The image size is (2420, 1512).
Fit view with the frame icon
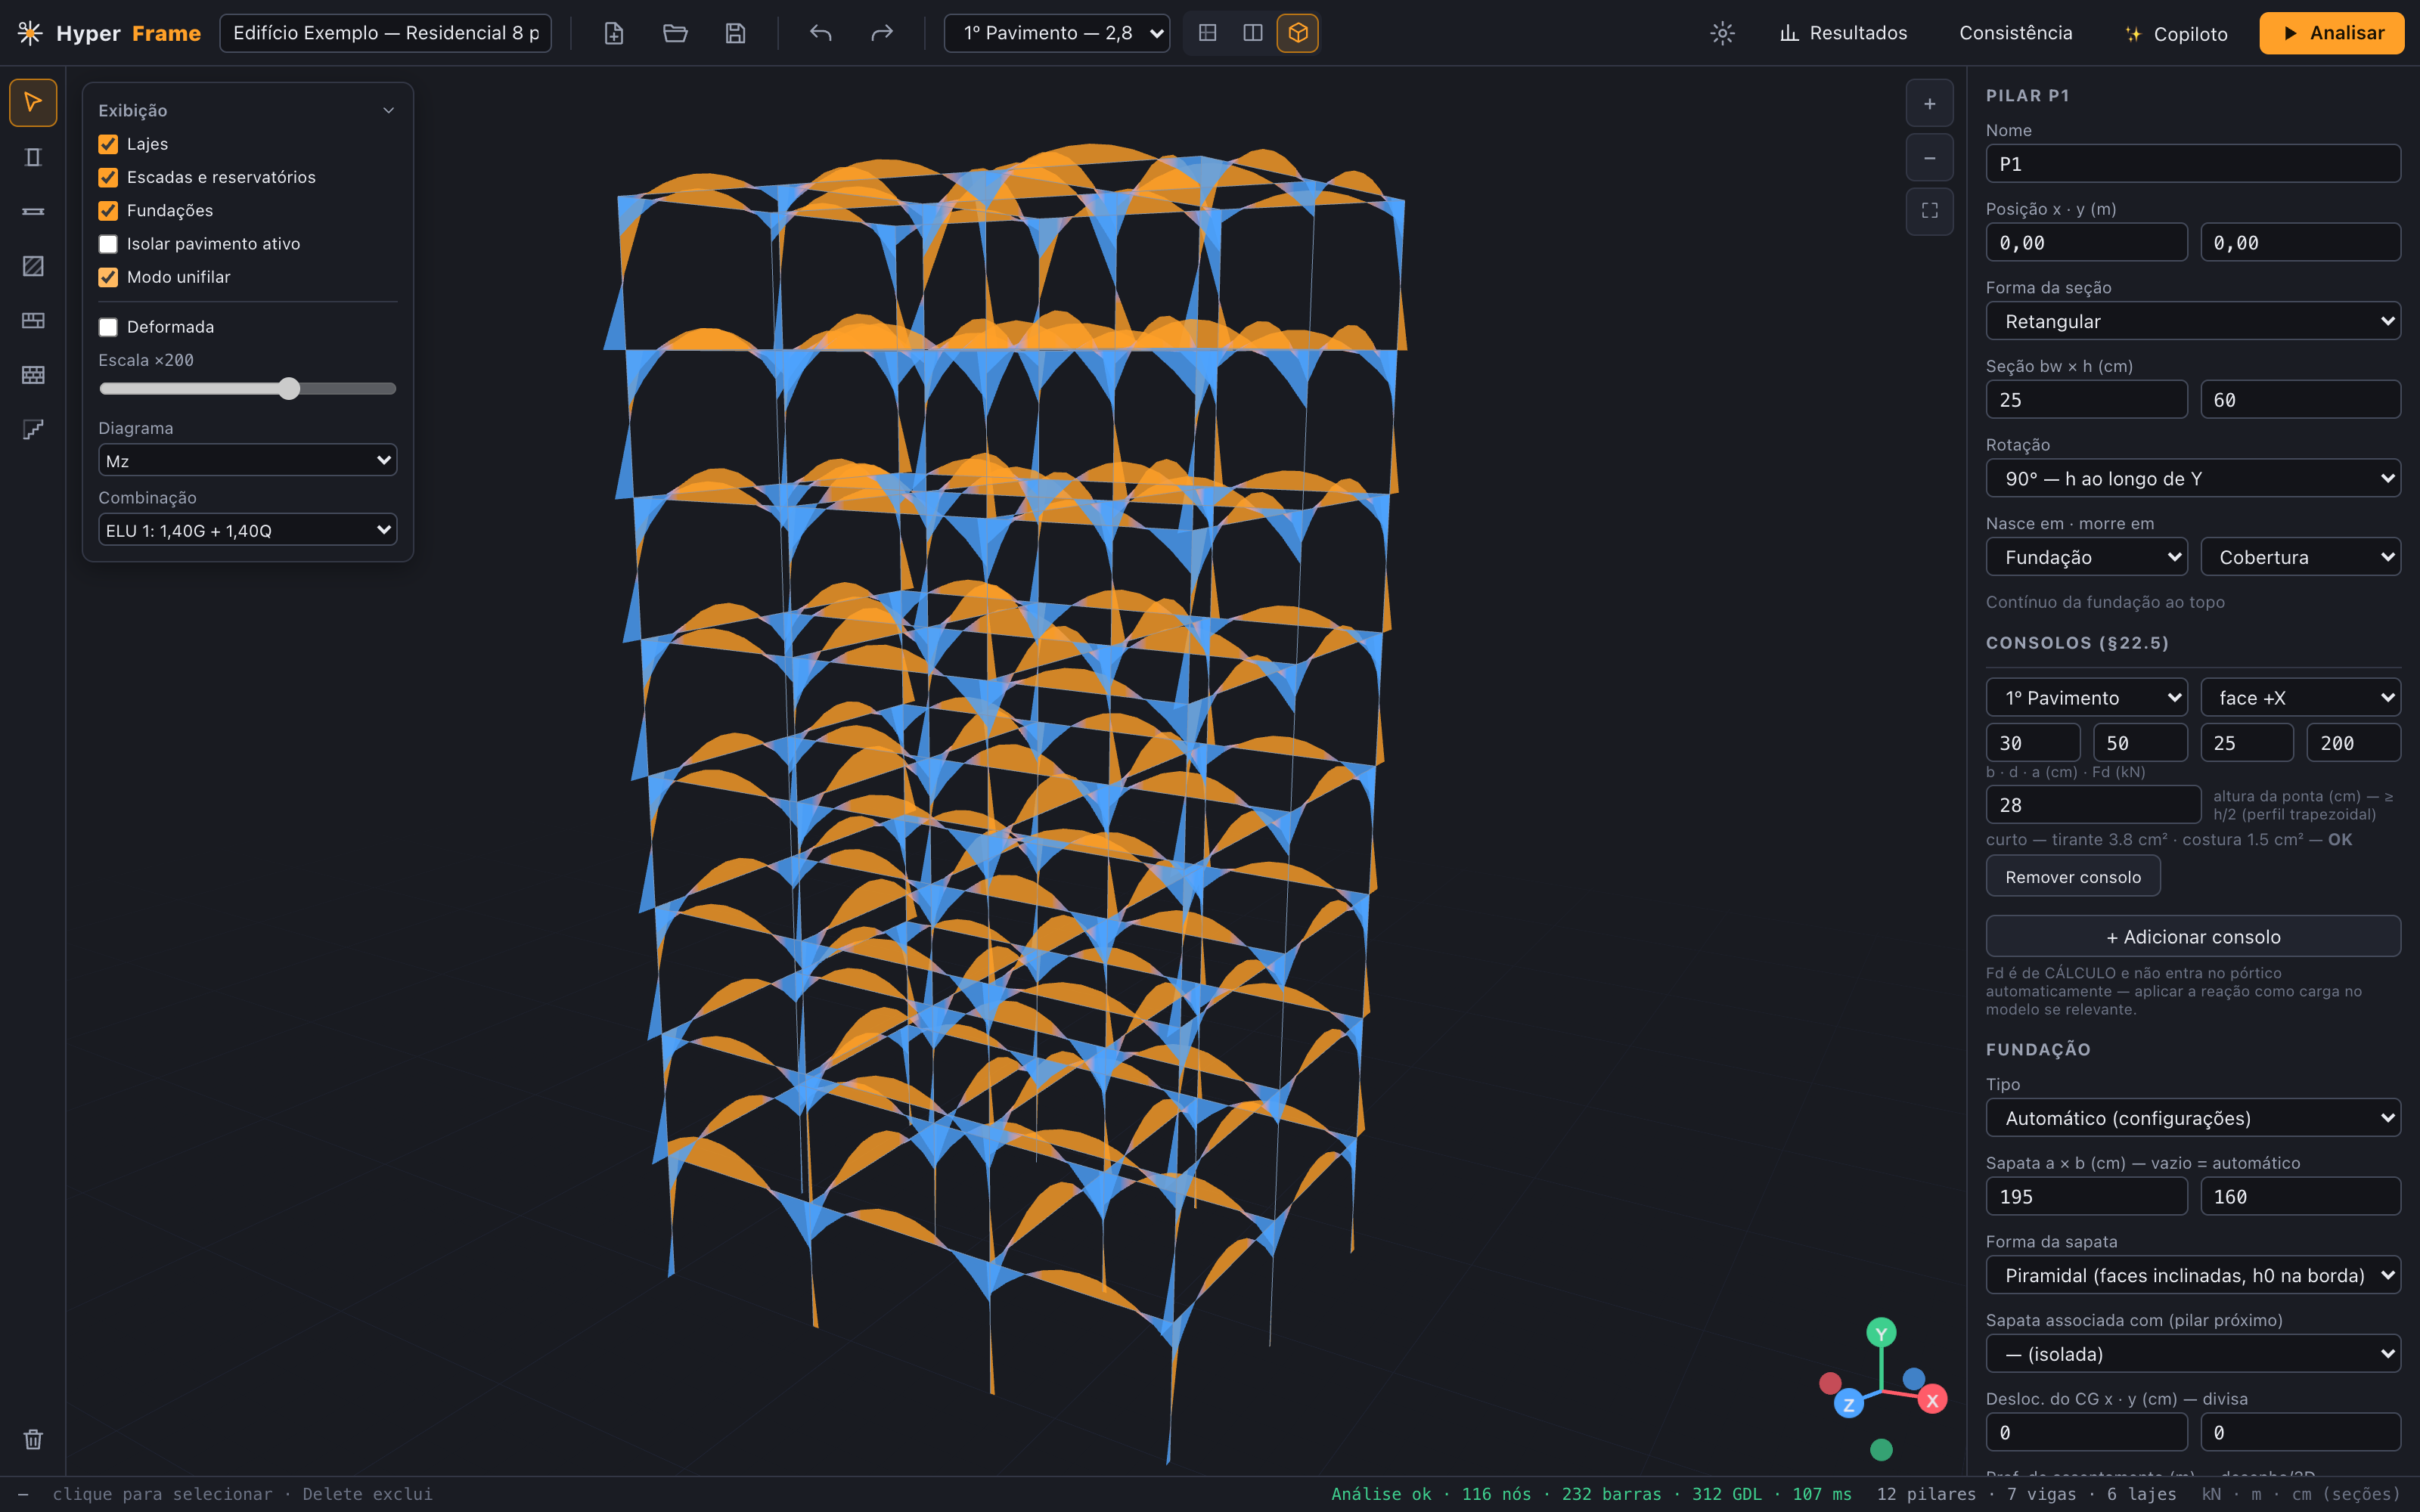coord(1930,211)
